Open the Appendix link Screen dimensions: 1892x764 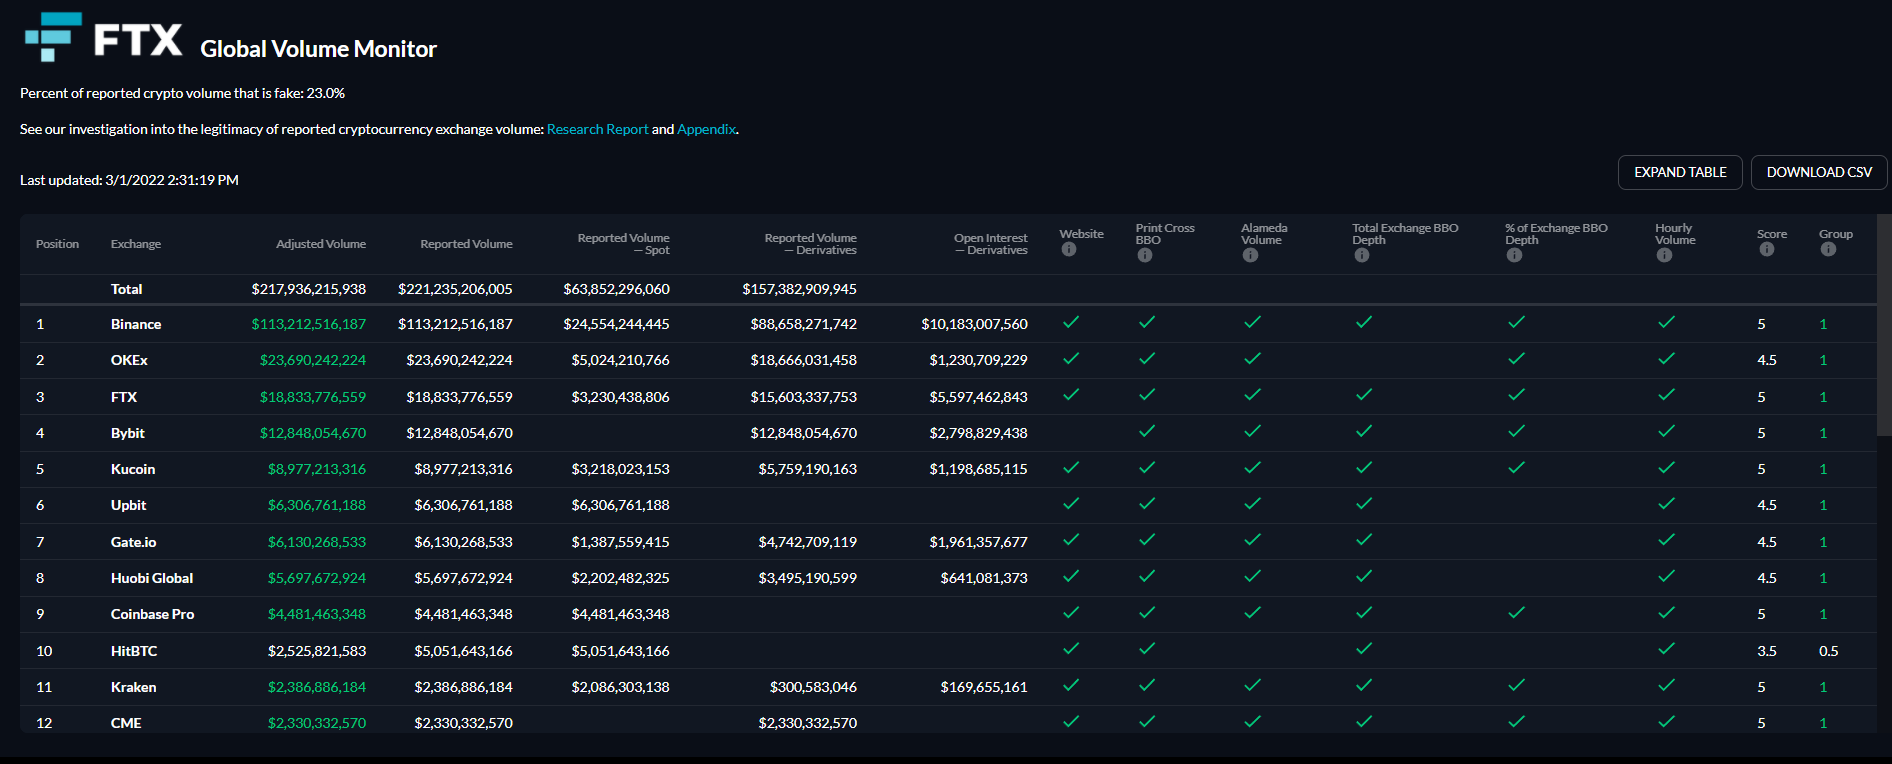click(x=706, y=129)
